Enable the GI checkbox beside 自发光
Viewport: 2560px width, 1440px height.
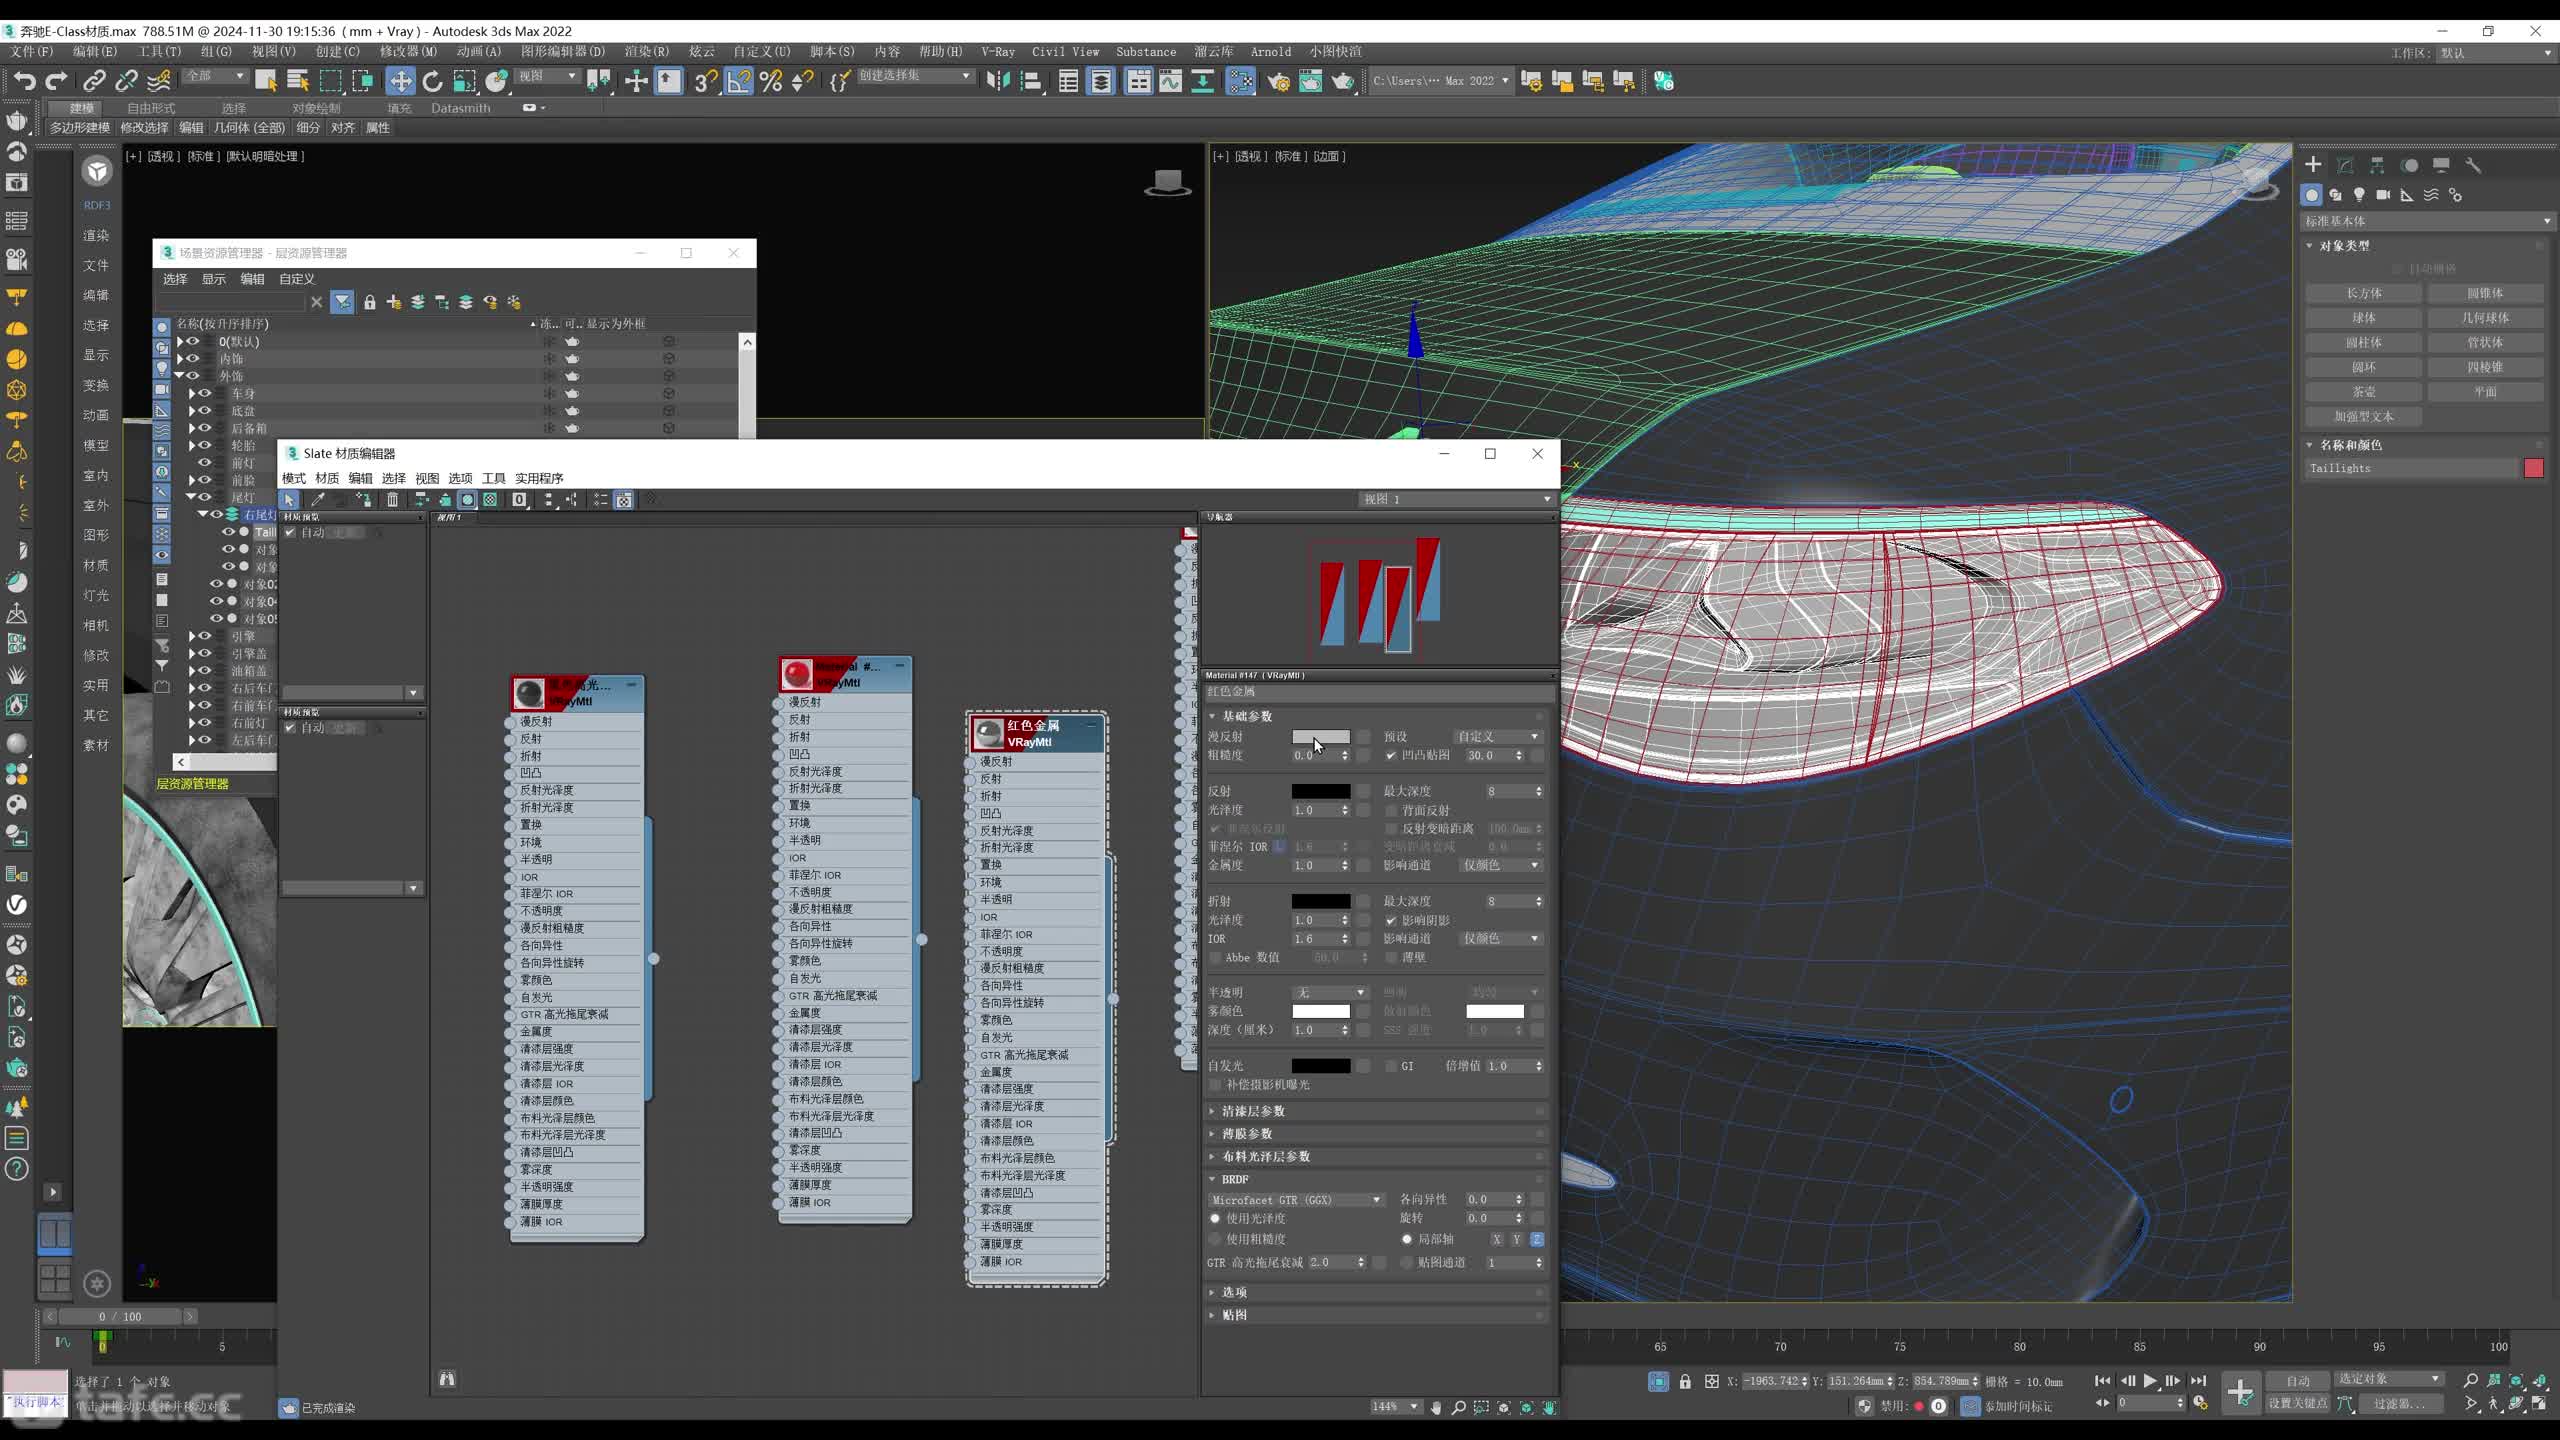1391,1066
